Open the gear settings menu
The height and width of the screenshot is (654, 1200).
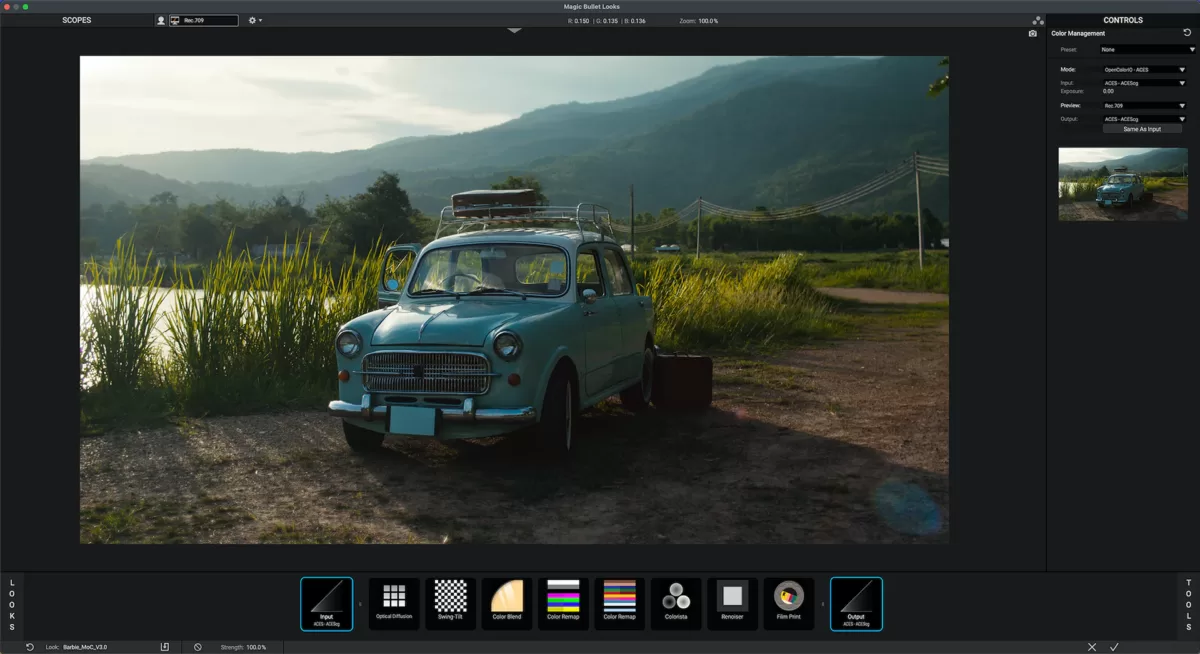click(x=255, y=20)
